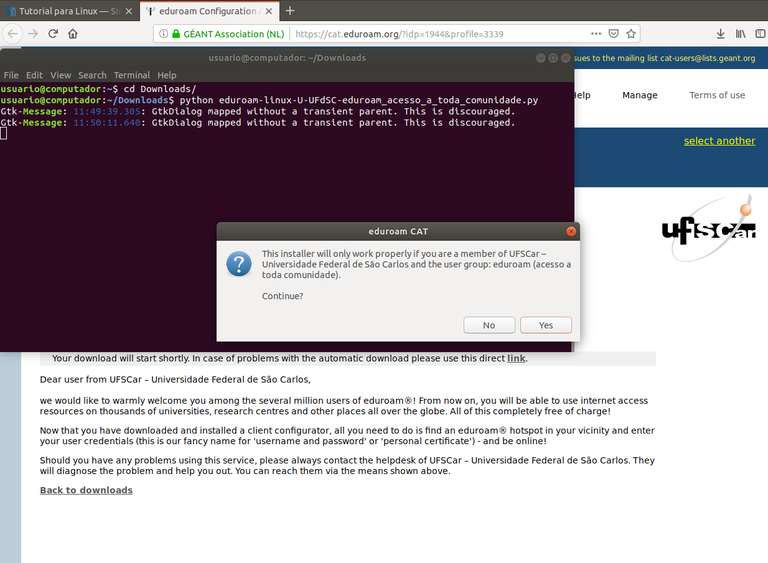Click Dear user from UFSCar greeting text
The height and width of the screenshot is (563, 768).
tap(175, 379)
